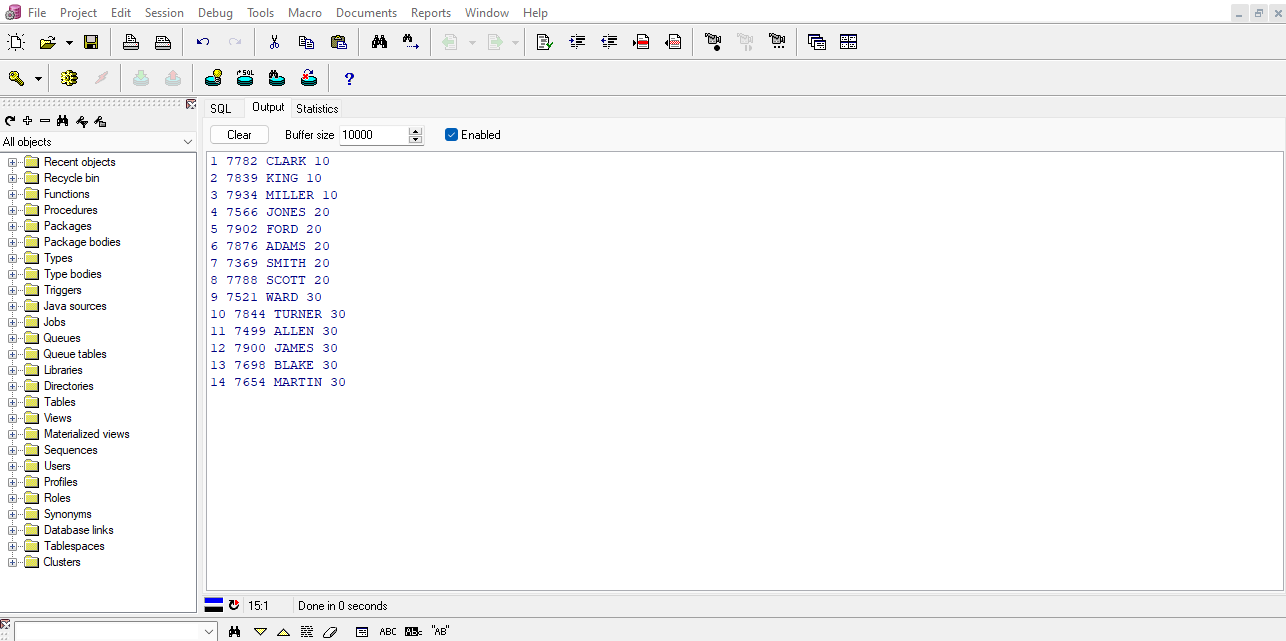Expand the Views folder node
The image size is (1286, 641).
coord(12,418)
